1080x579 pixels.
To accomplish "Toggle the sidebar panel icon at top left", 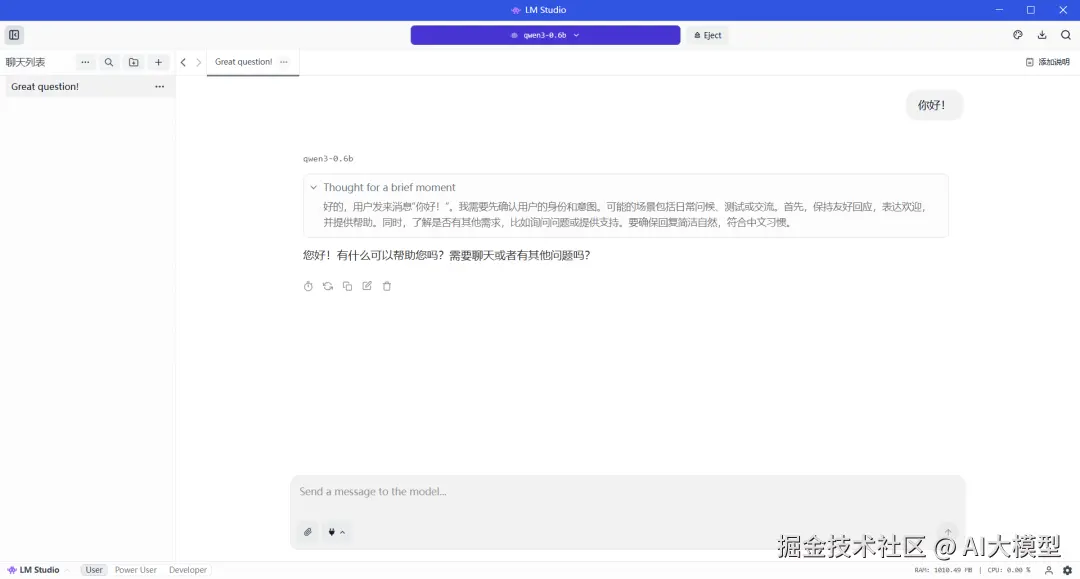I will [14, 35].
